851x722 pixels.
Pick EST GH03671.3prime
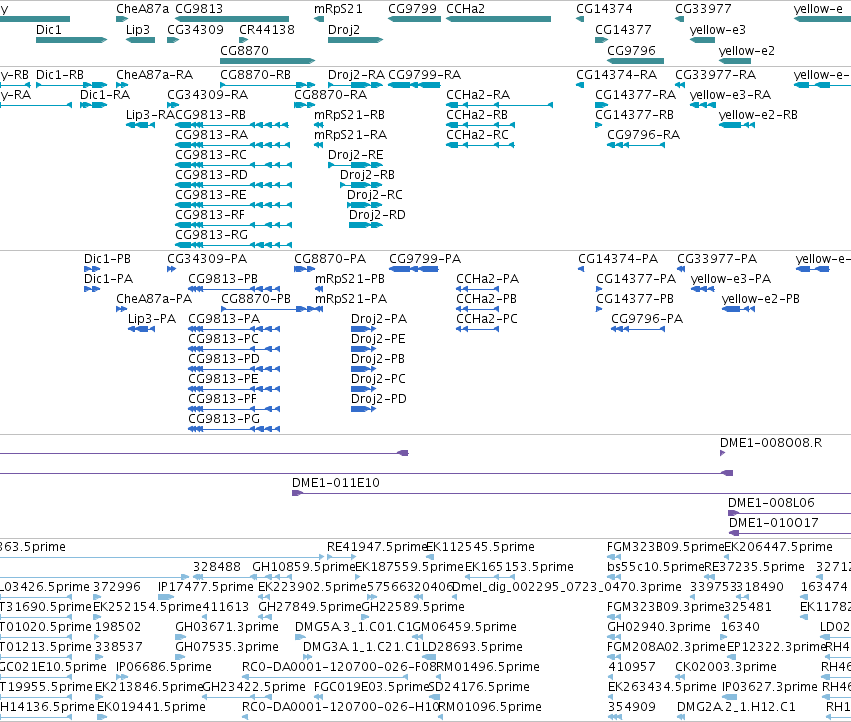point(227,627)
